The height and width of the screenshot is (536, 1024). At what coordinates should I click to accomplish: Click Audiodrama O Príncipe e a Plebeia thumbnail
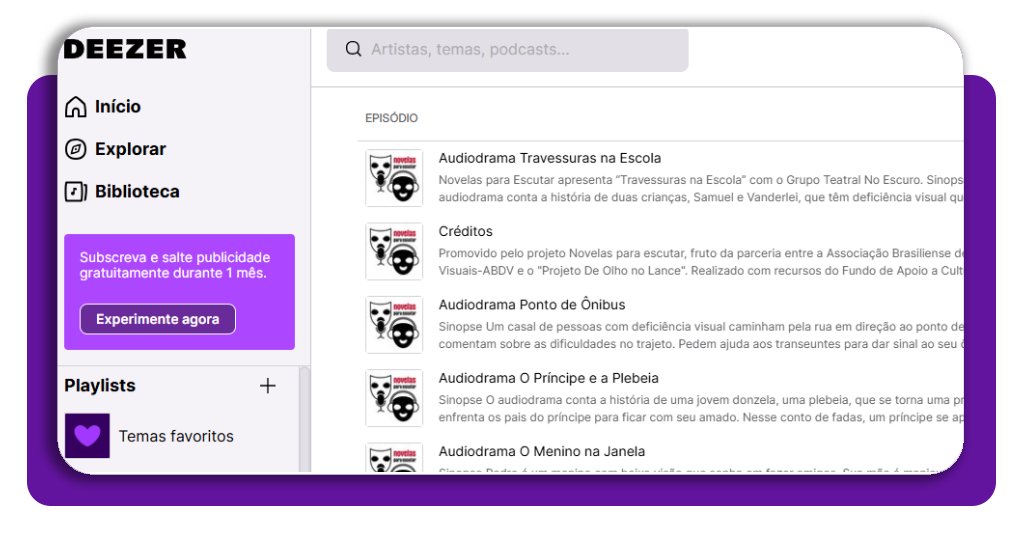coord(394,398)
